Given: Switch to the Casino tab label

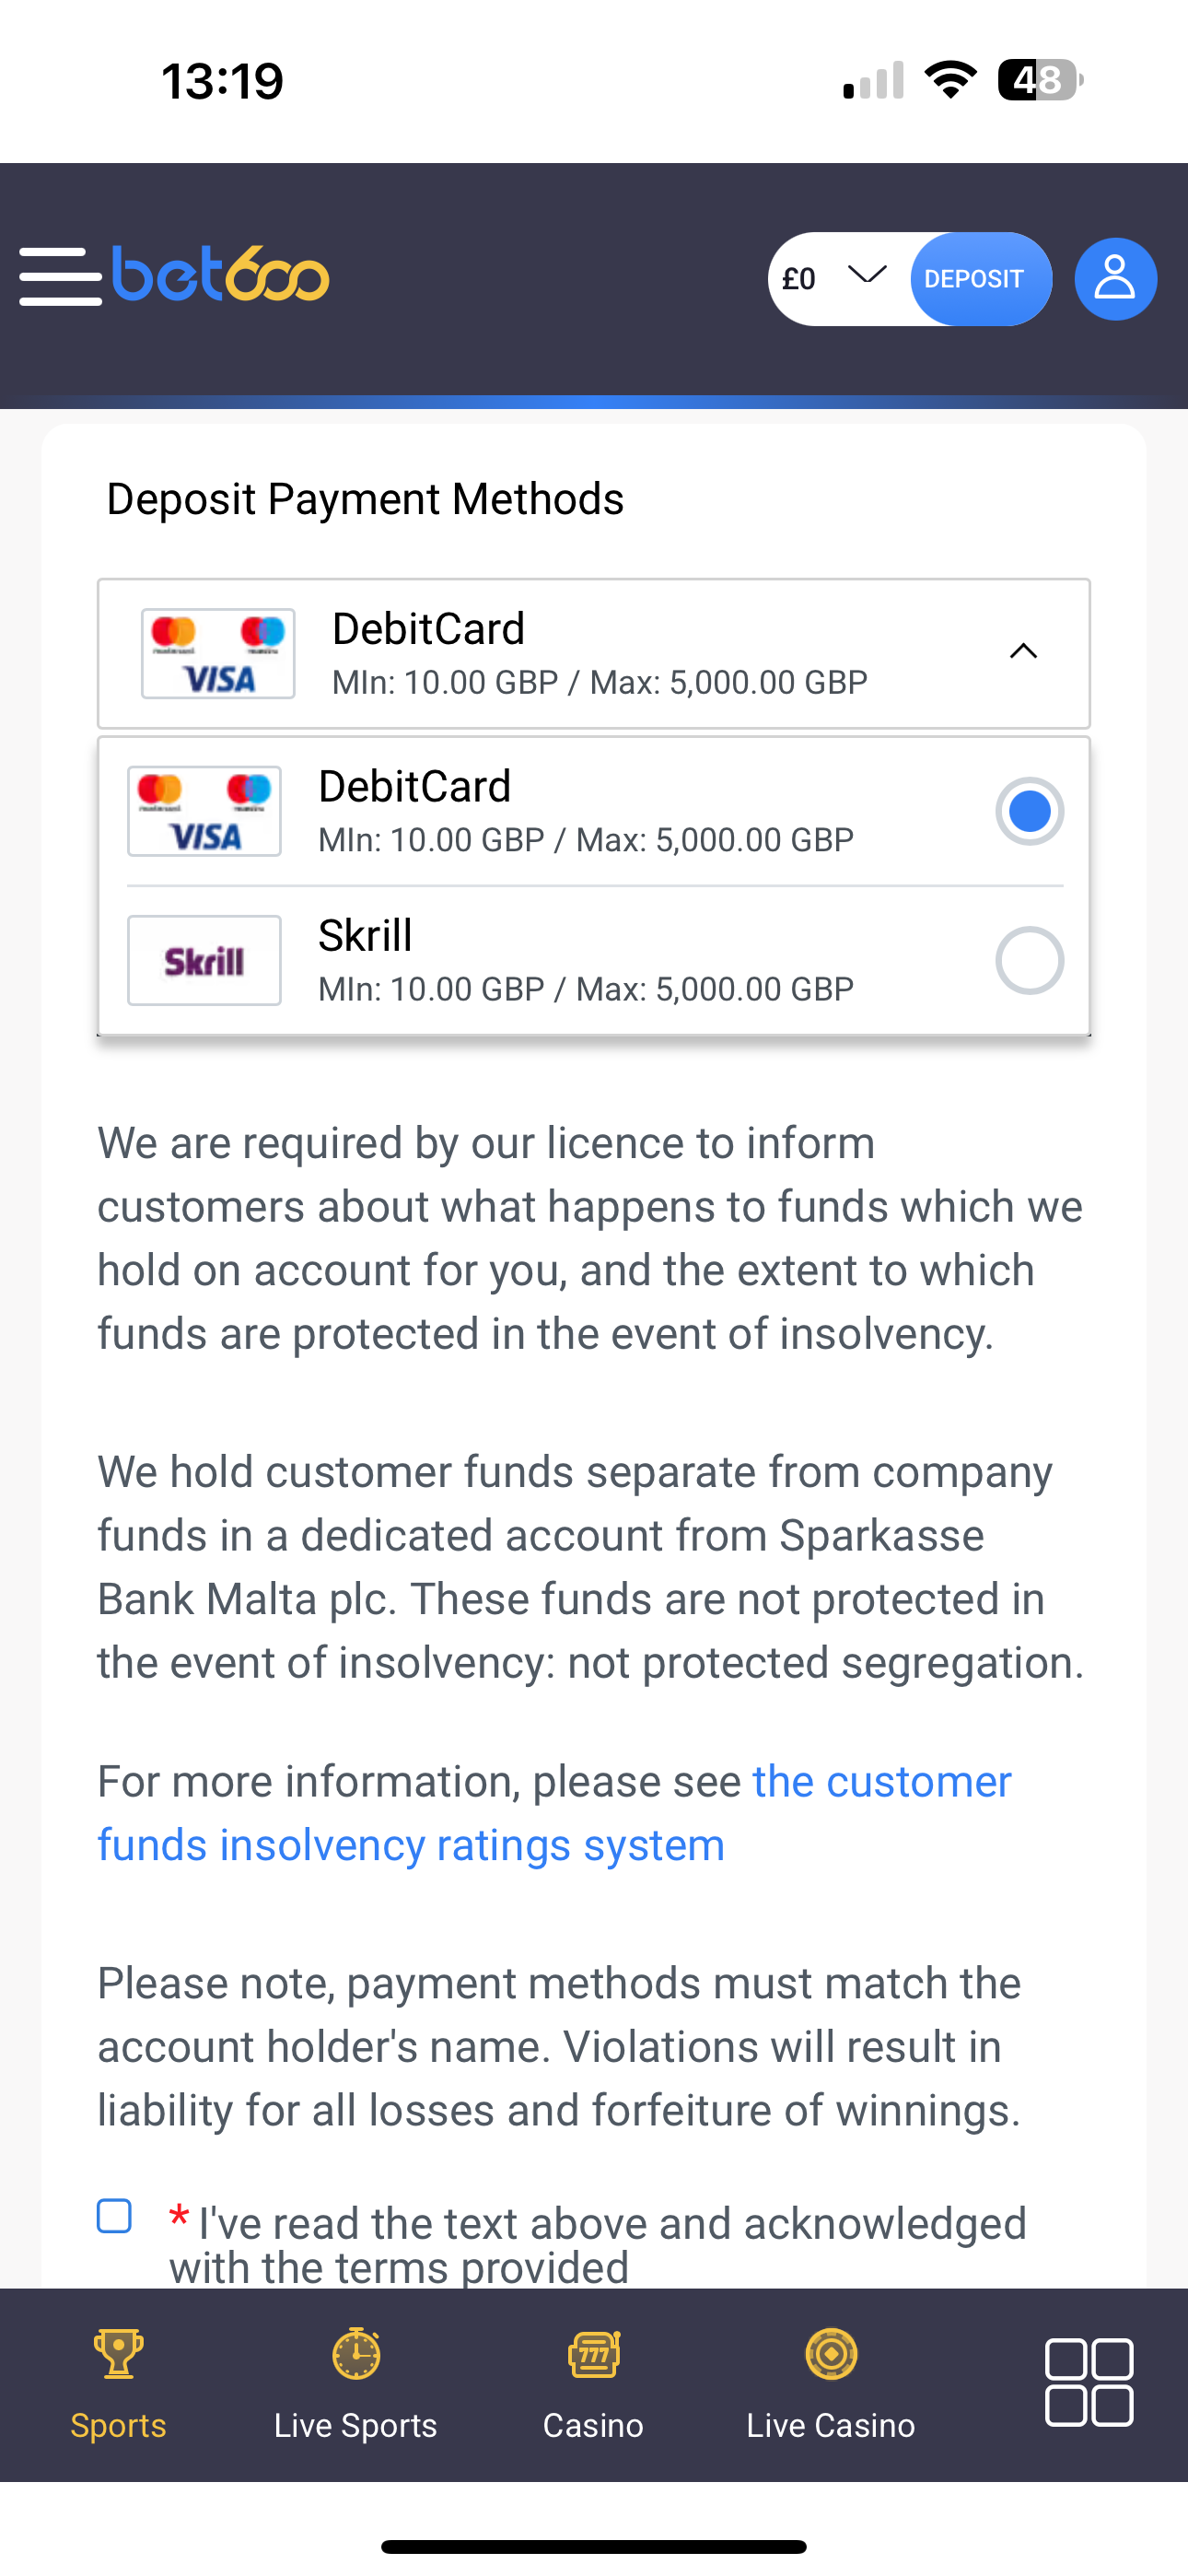Looking at the screenshot, I should (x=593, y=2426).
